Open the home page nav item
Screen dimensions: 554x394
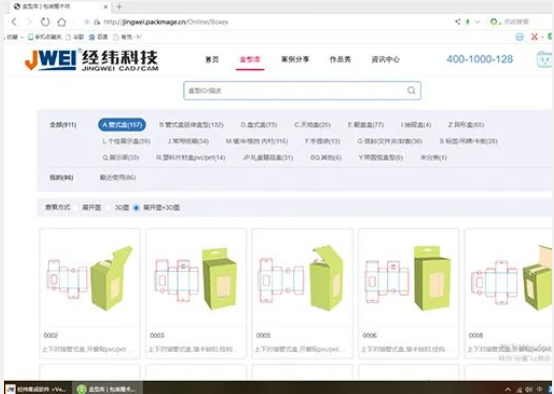[212, 59]
